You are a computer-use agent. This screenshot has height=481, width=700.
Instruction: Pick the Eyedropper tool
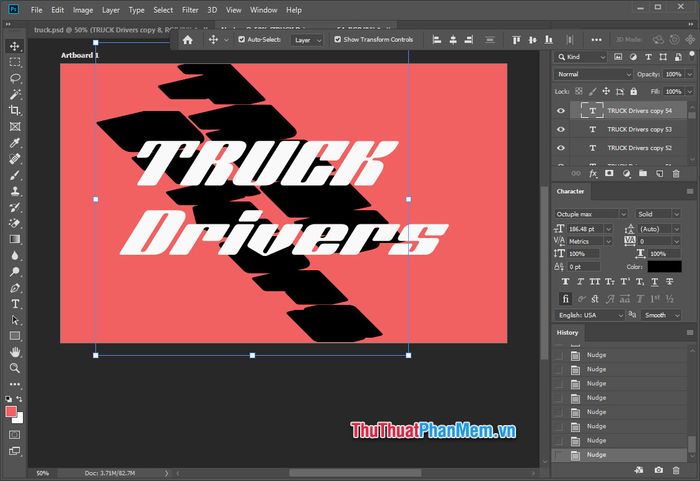15,142
